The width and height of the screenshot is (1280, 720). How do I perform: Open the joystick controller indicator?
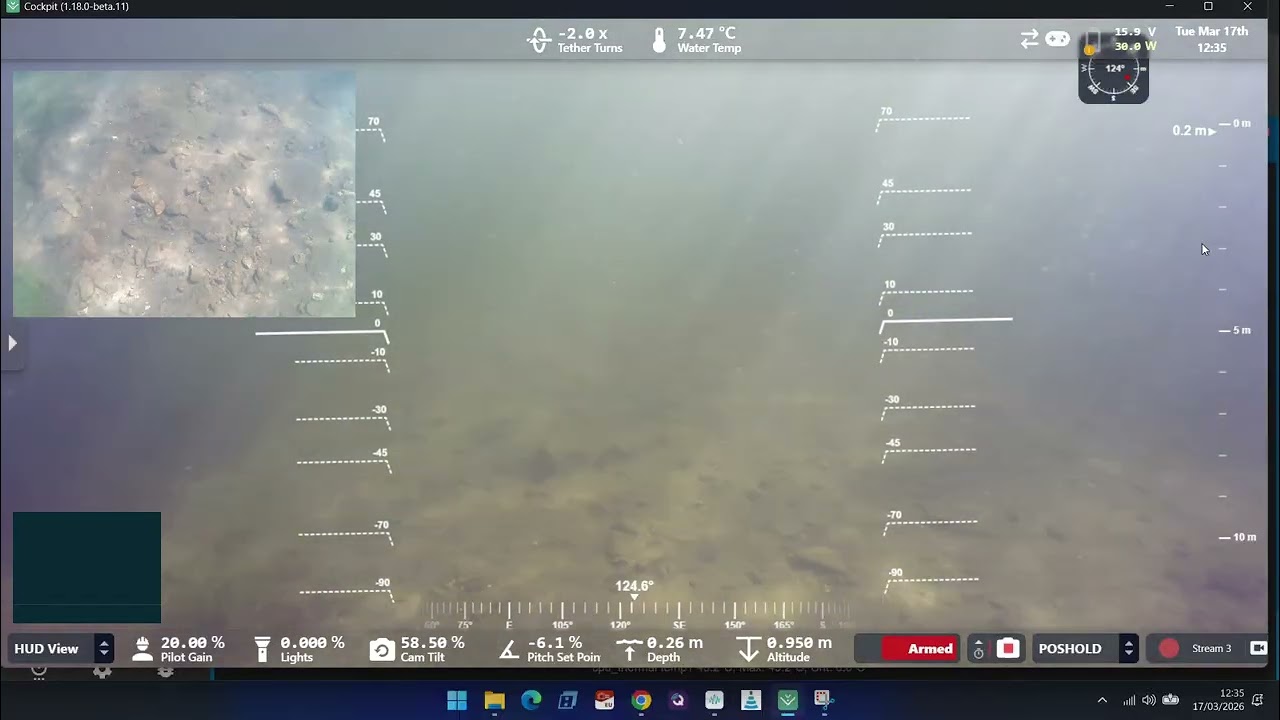pyautogui.click(x=1057, y=39)
